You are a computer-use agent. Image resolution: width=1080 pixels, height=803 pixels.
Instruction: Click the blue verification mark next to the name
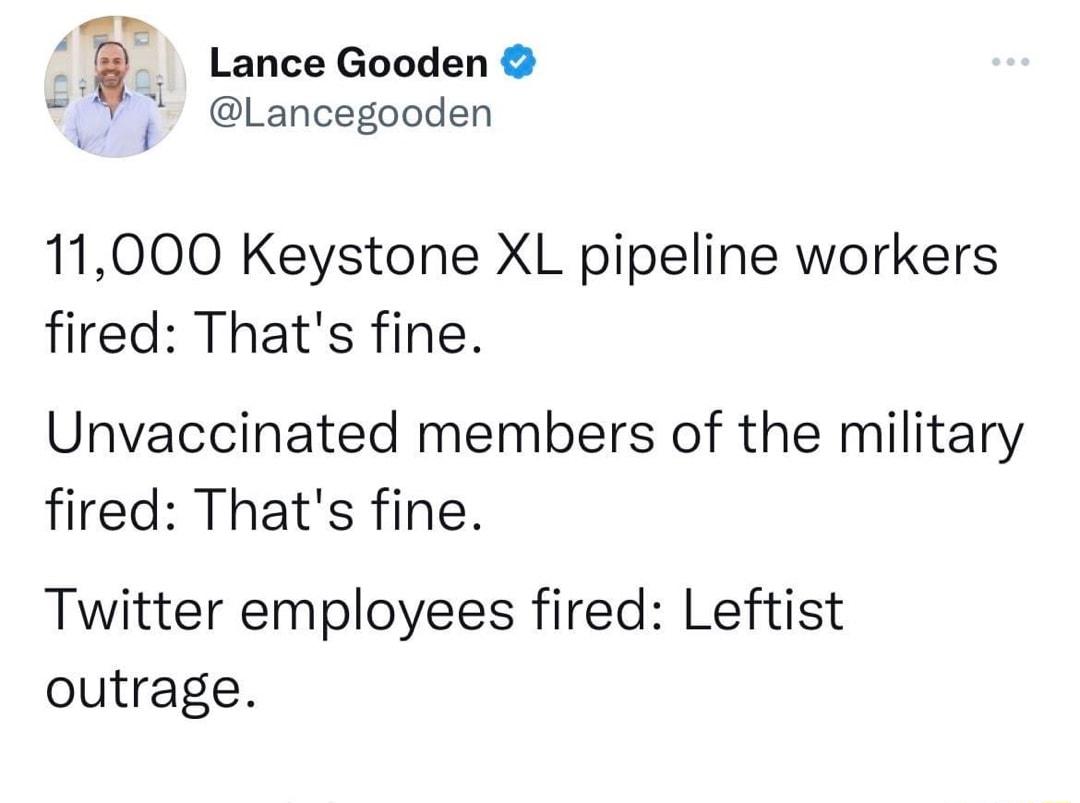(x=516, y=61)
